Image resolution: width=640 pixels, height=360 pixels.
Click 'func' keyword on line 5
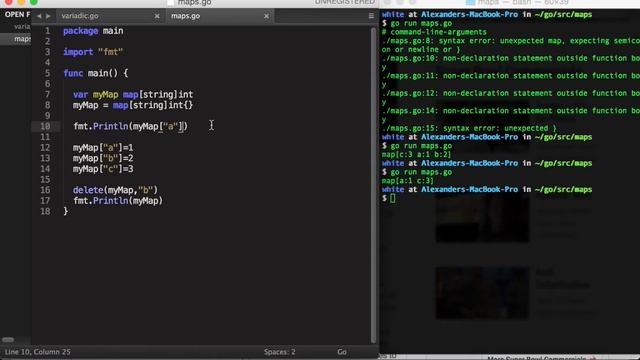tap(73, 73)
